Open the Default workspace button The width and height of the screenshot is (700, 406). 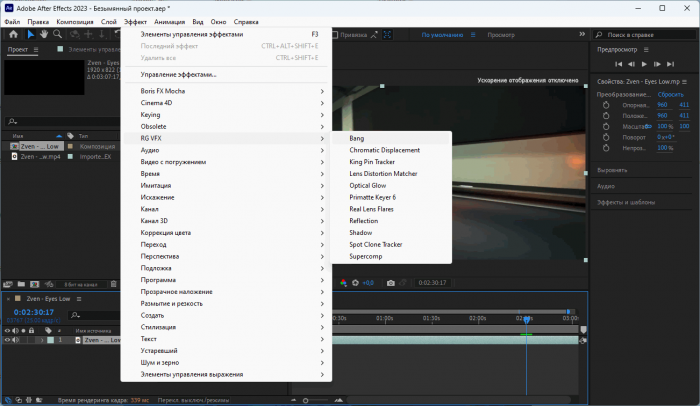pos(443,34)
